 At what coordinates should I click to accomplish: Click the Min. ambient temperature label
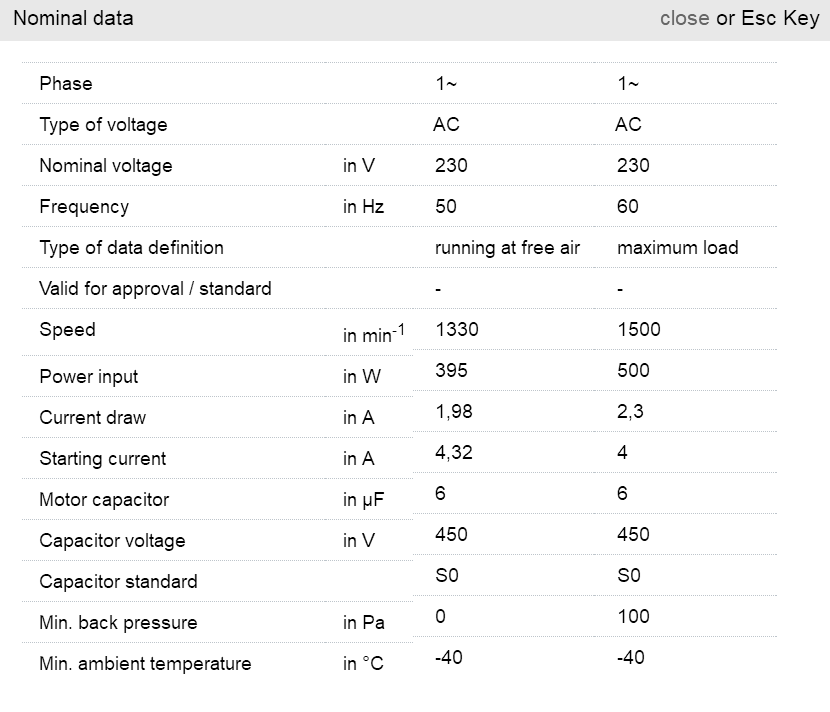[x=145, y=664]
